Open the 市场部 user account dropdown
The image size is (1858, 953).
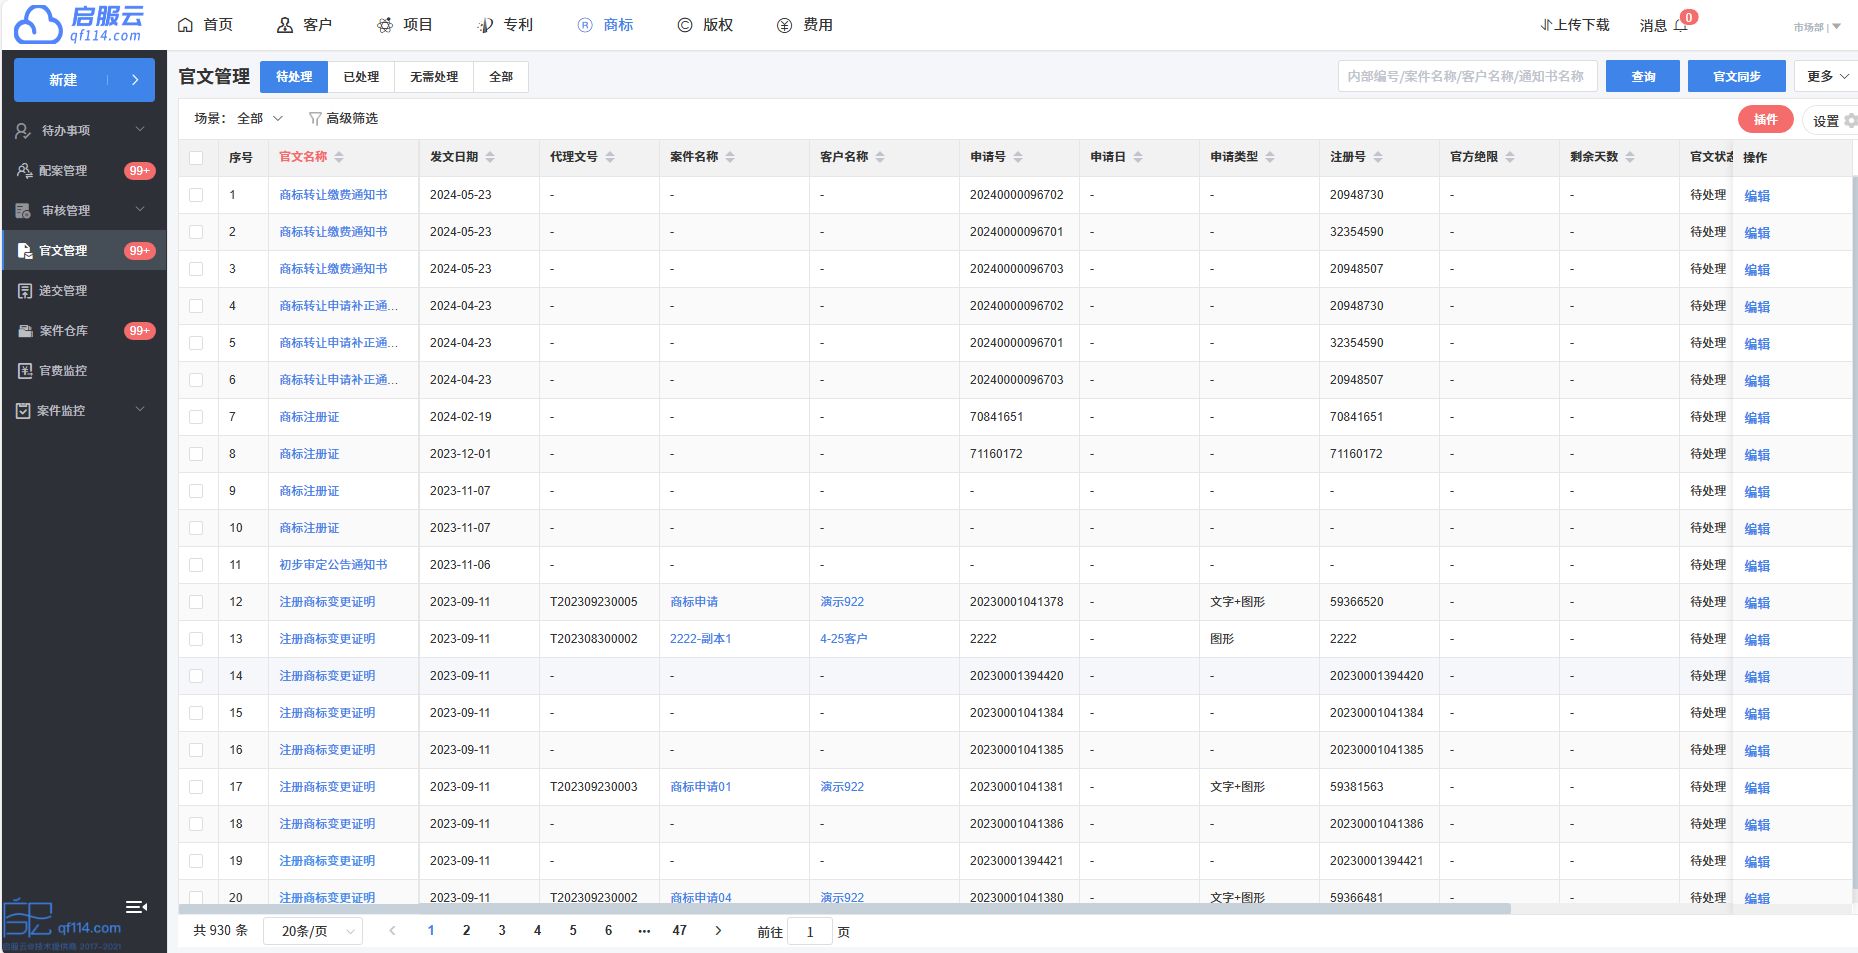pos(1816,27)
